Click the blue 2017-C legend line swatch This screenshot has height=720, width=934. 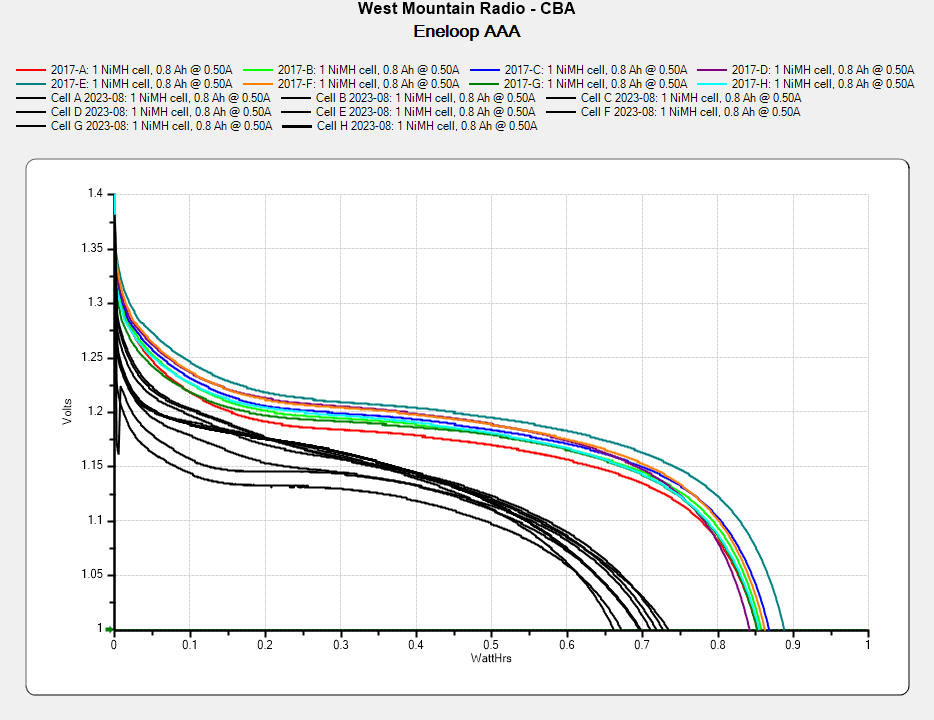[x=486, y=70]
